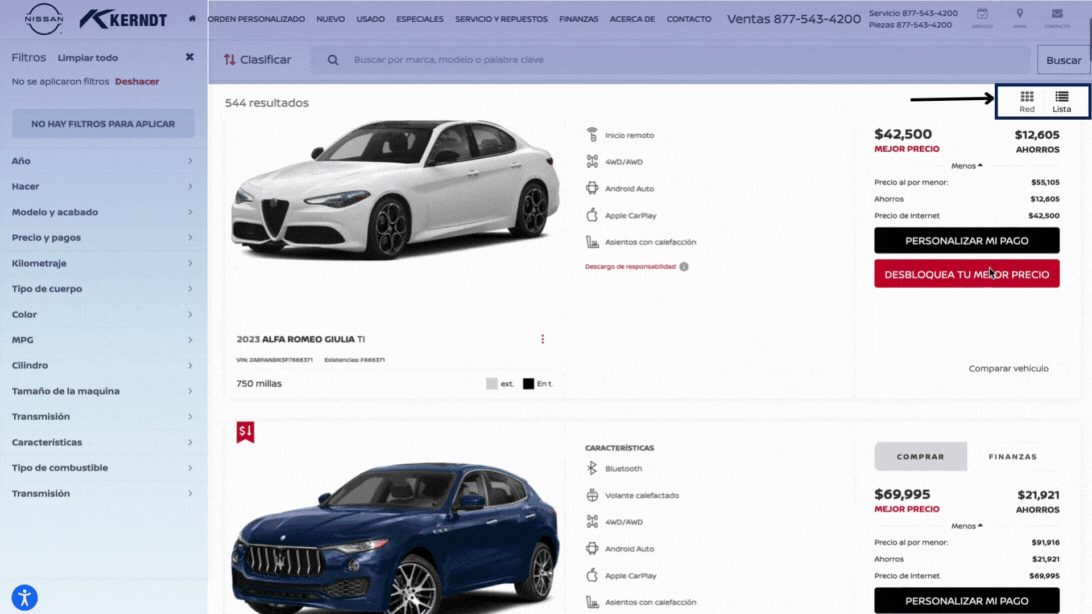Open Clasificar sort options
The width and height of the screenshot is (1092, 614).
tap(258, 60)
